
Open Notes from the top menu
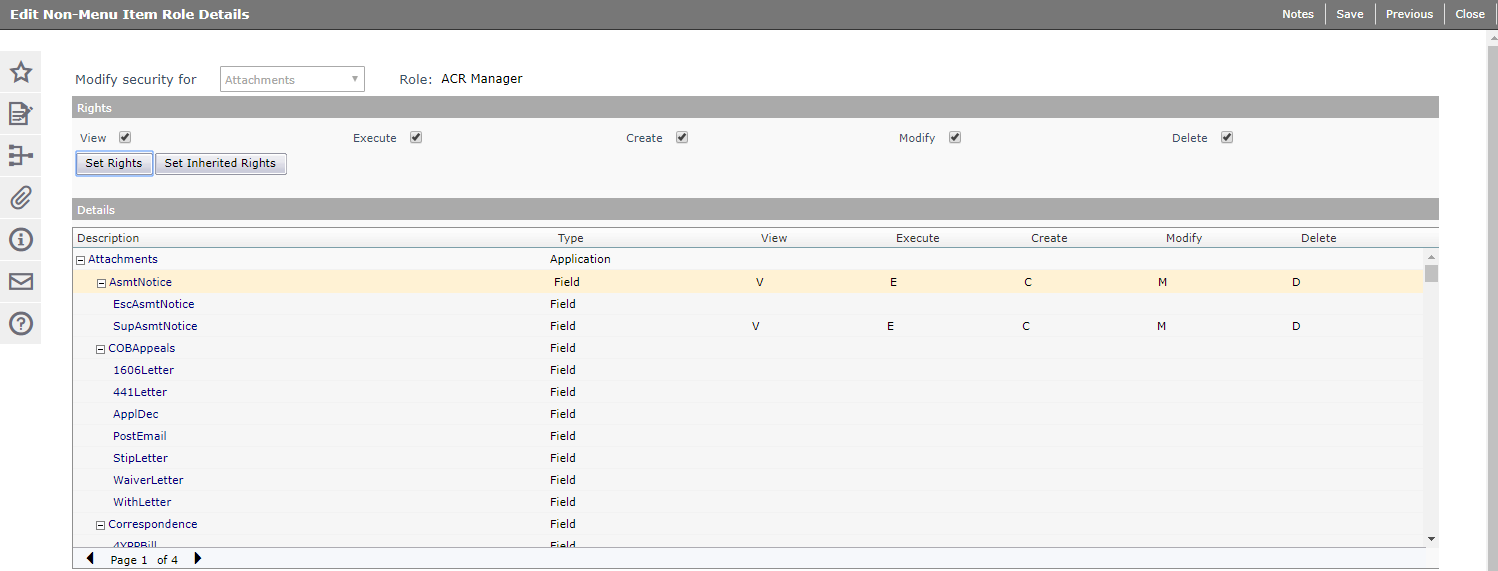(x=1297, y=14)
